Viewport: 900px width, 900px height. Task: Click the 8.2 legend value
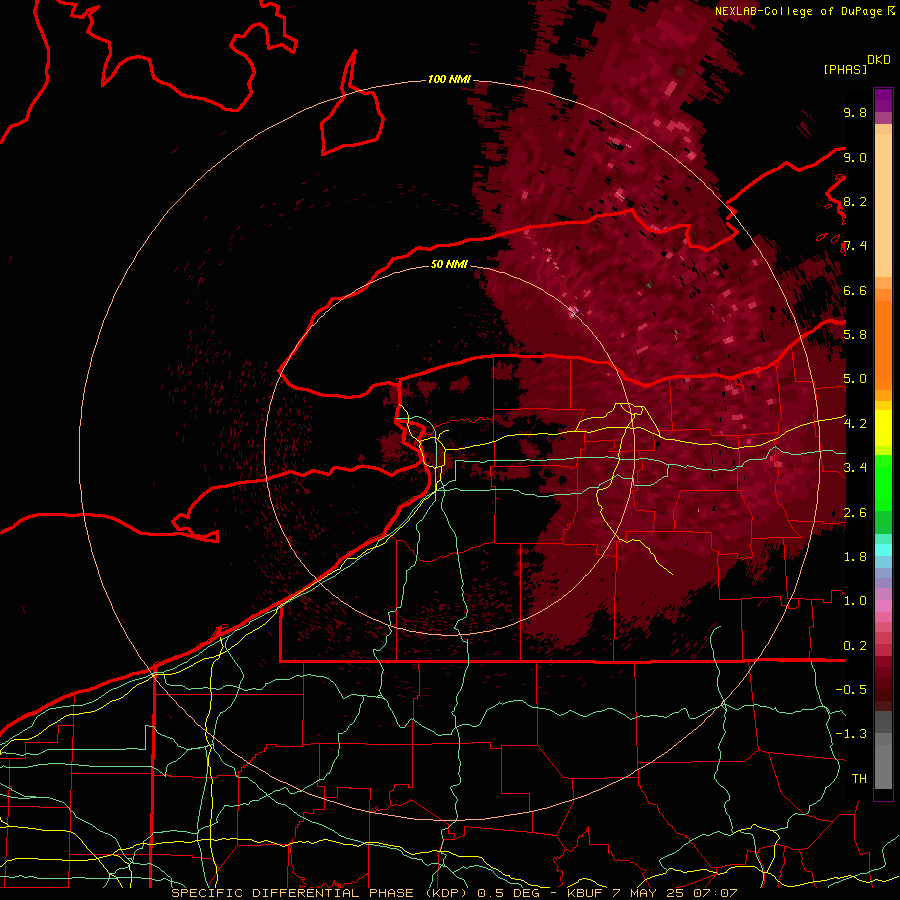point(855,201)
